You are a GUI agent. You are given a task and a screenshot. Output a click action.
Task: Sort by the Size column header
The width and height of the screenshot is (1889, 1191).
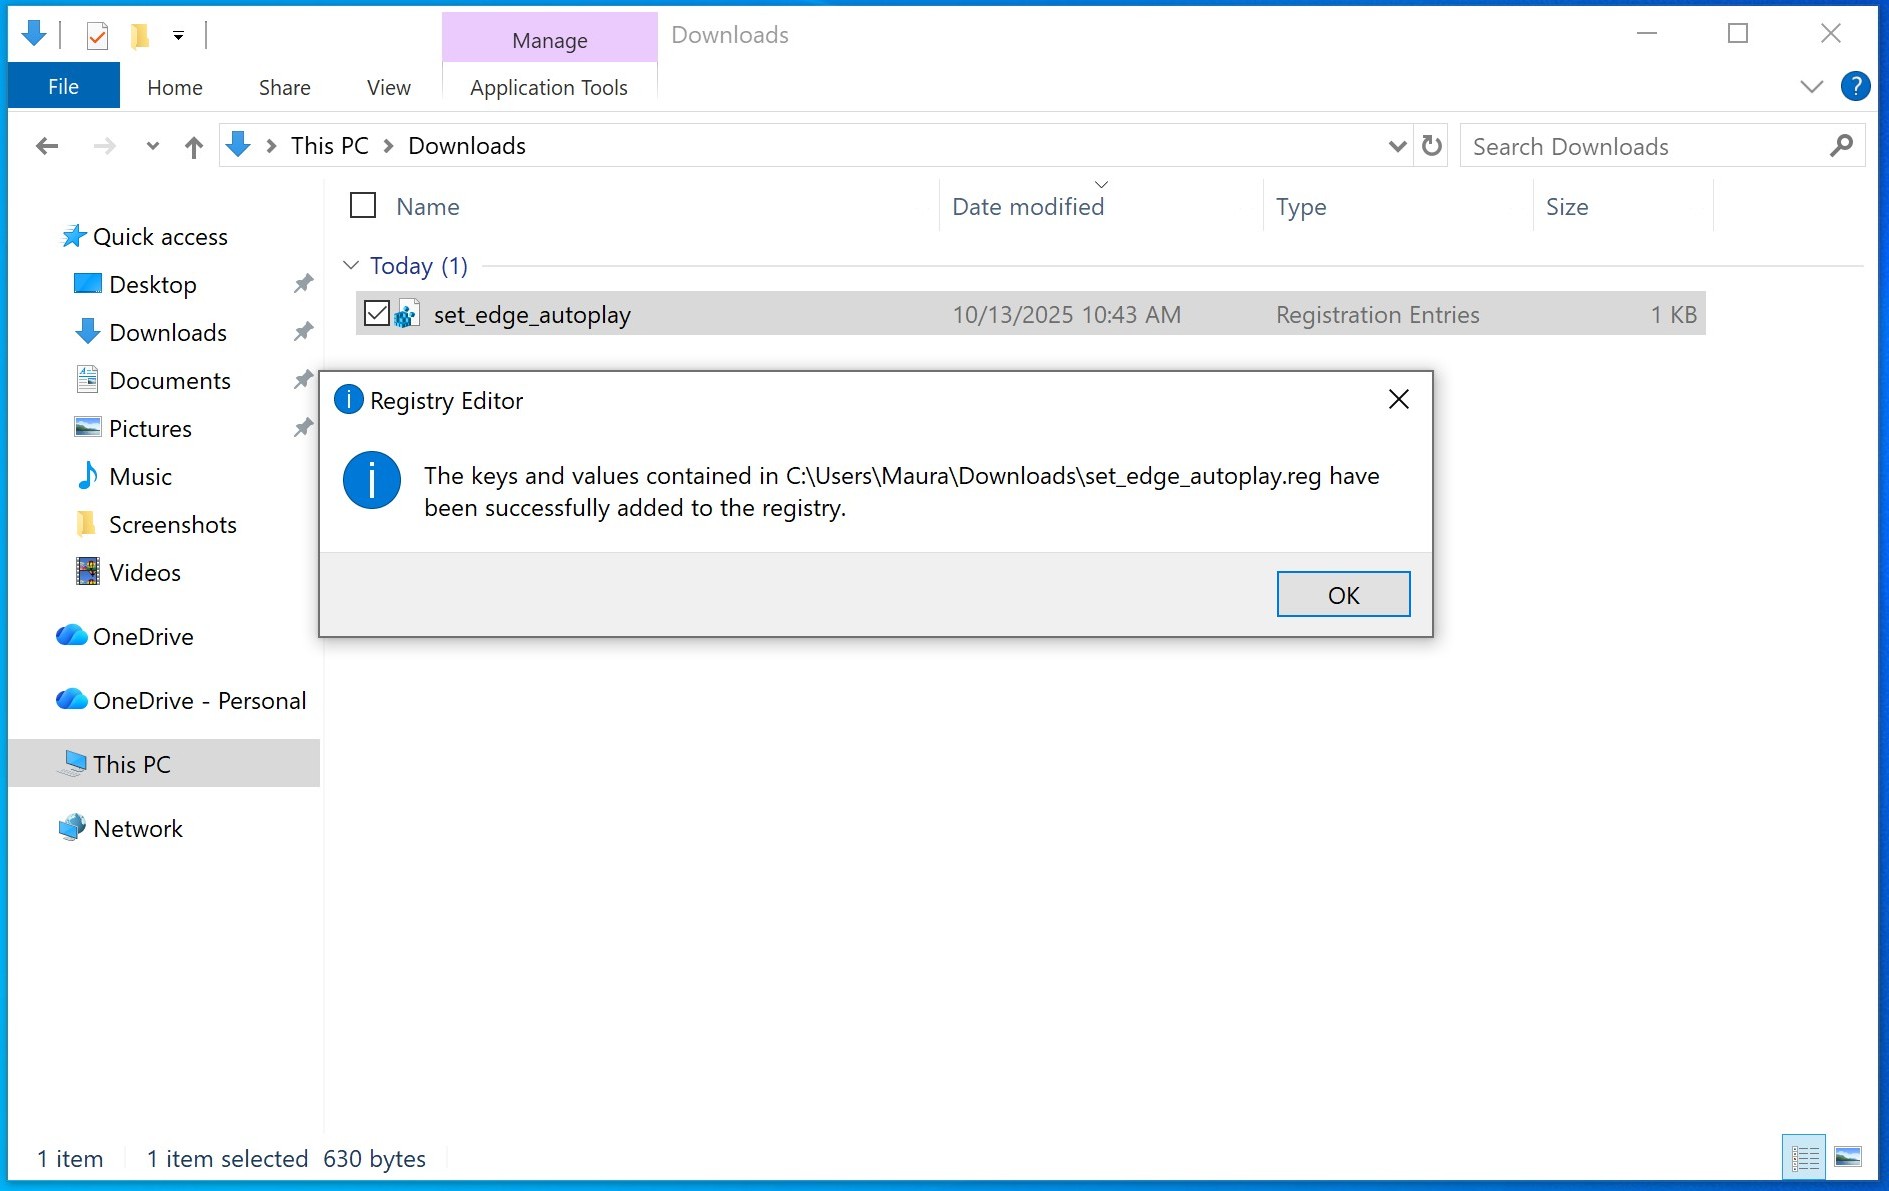coord(1567,207)
